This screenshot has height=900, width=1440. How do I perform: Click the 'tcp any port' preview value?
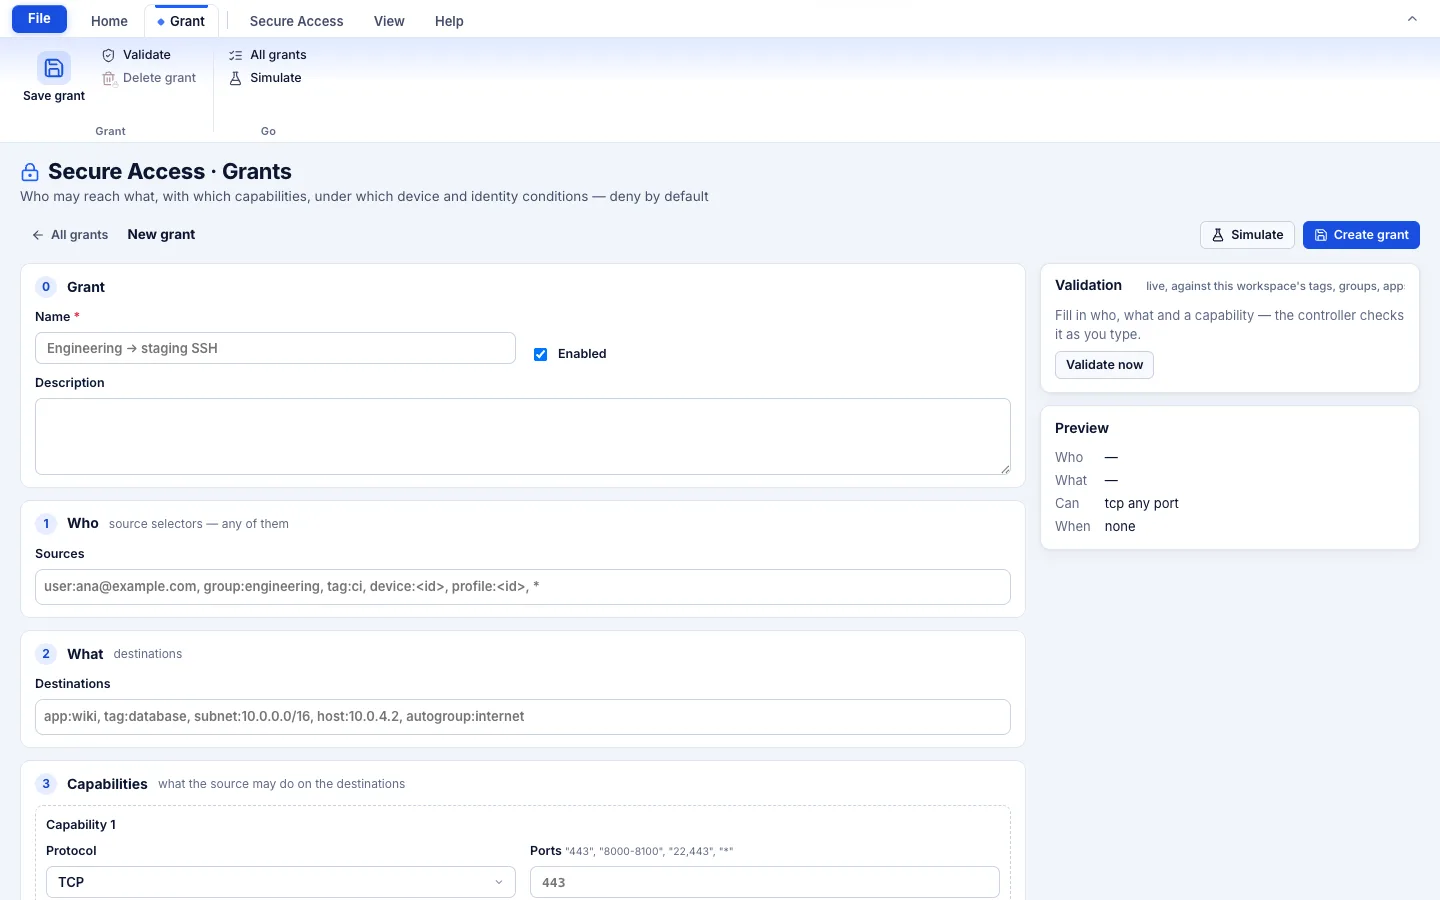click(x=1142, y=504)
